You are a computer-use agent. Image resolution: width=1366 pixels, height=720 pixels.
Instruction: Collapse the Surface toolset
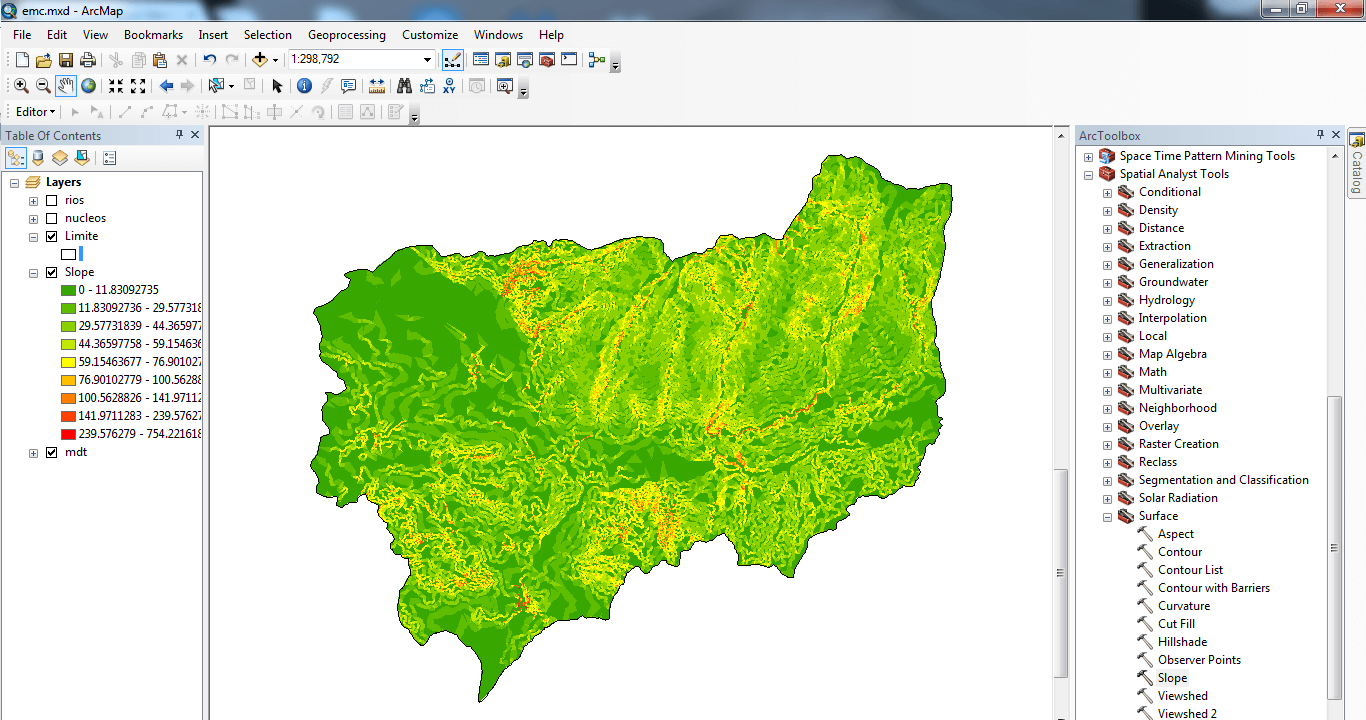1107,517
